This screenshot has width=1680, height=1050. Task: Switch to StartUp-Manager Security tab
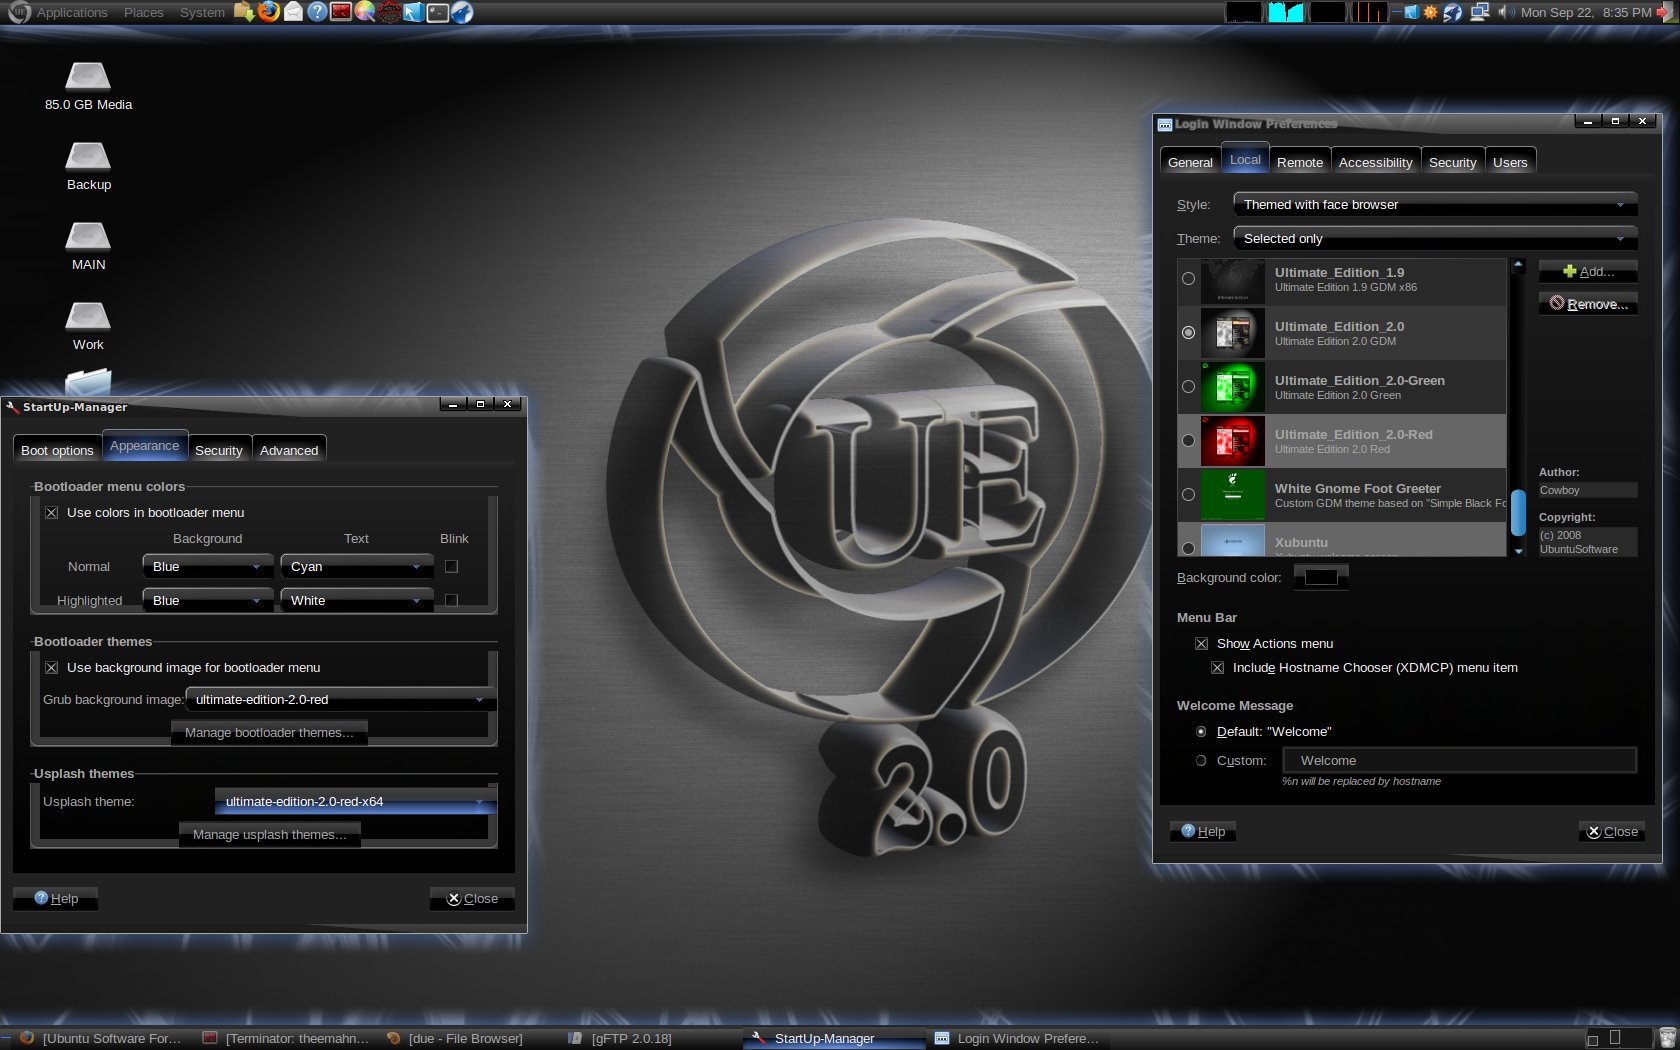point(218,450)
